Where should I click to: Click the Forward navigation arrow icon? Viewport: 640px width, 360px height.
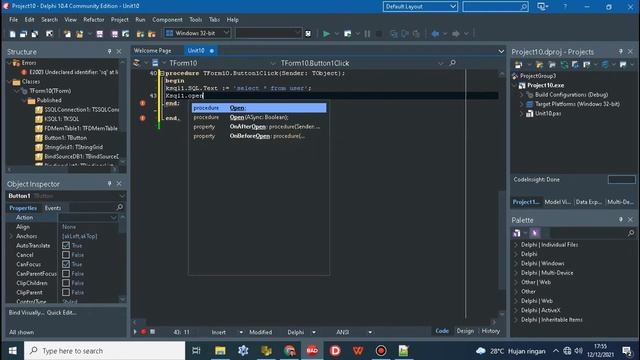tap(456, 34)
